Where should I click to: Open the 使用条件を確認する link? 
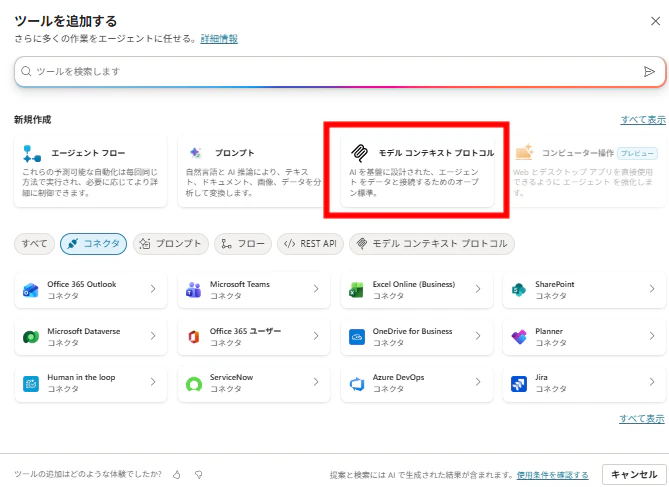(x=553, y=475)
